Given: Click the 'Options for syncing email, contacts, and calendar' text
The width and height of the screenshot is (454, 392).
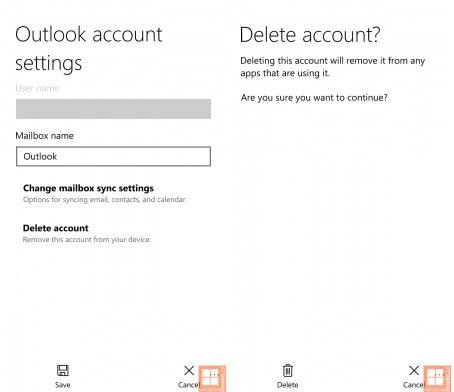Looking at the screenshot, I should coord(105,200).
